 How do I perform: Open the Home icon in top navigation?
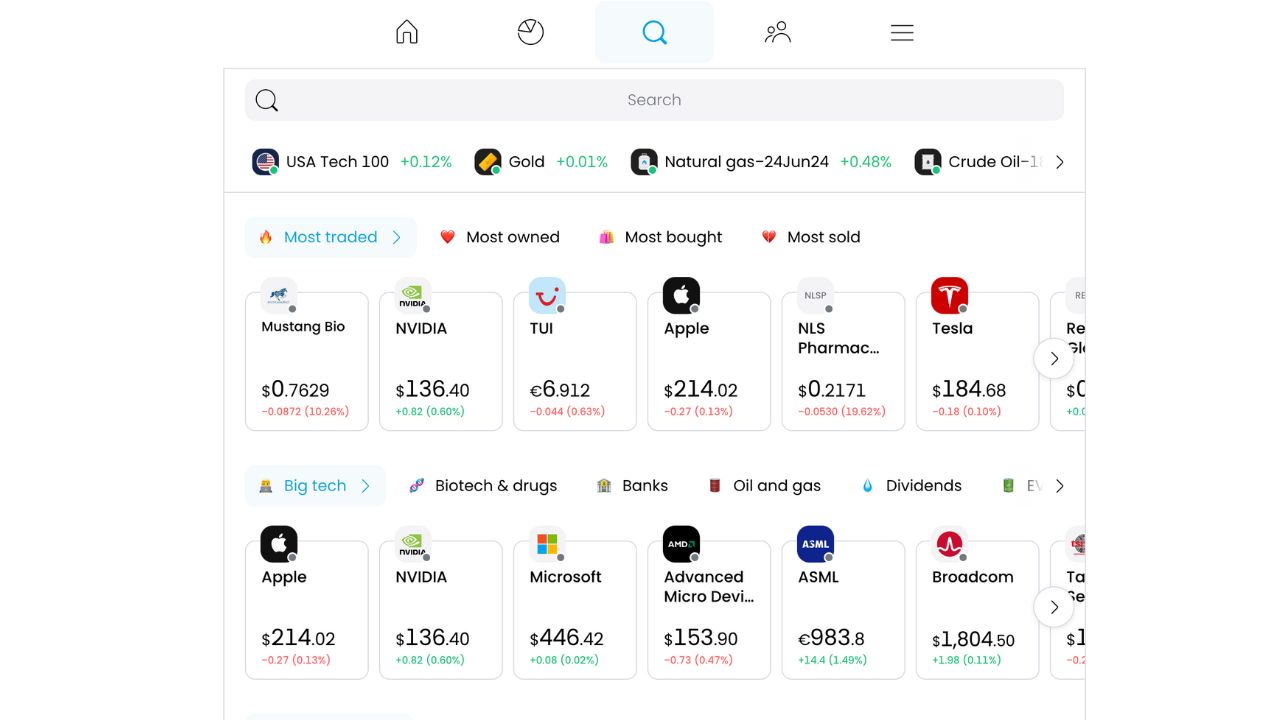click(407, 33)
